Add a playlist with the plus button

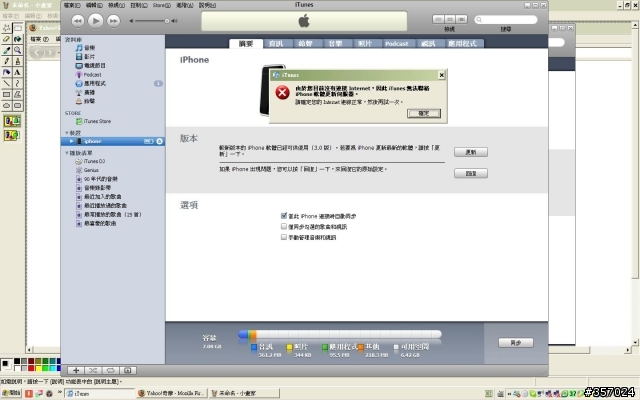tap(76, 370)
